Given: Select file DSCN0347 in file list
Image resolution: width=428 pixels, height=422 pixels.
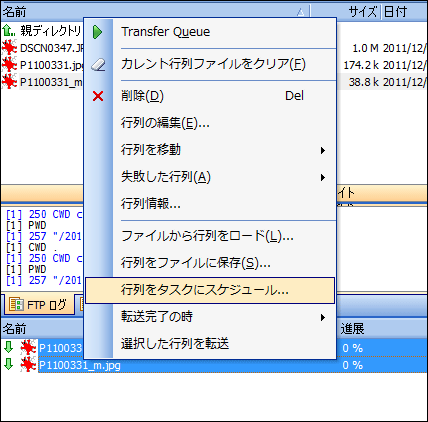Looking at the screenshot, I should click(x=52, y=48).
